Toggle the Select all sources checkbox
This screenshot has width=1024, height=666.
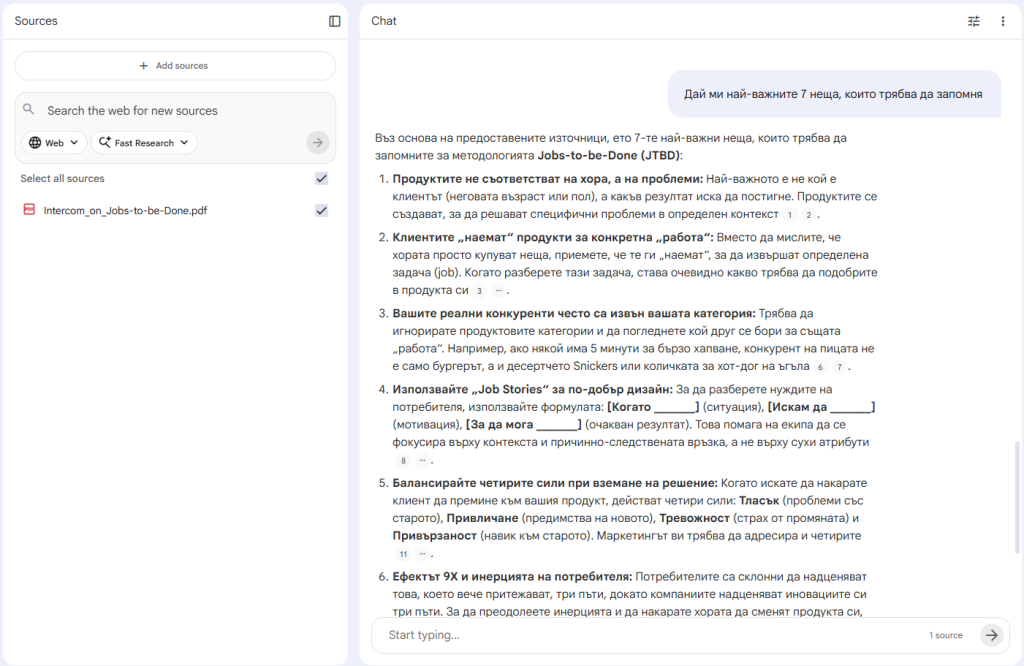[321, 179]
